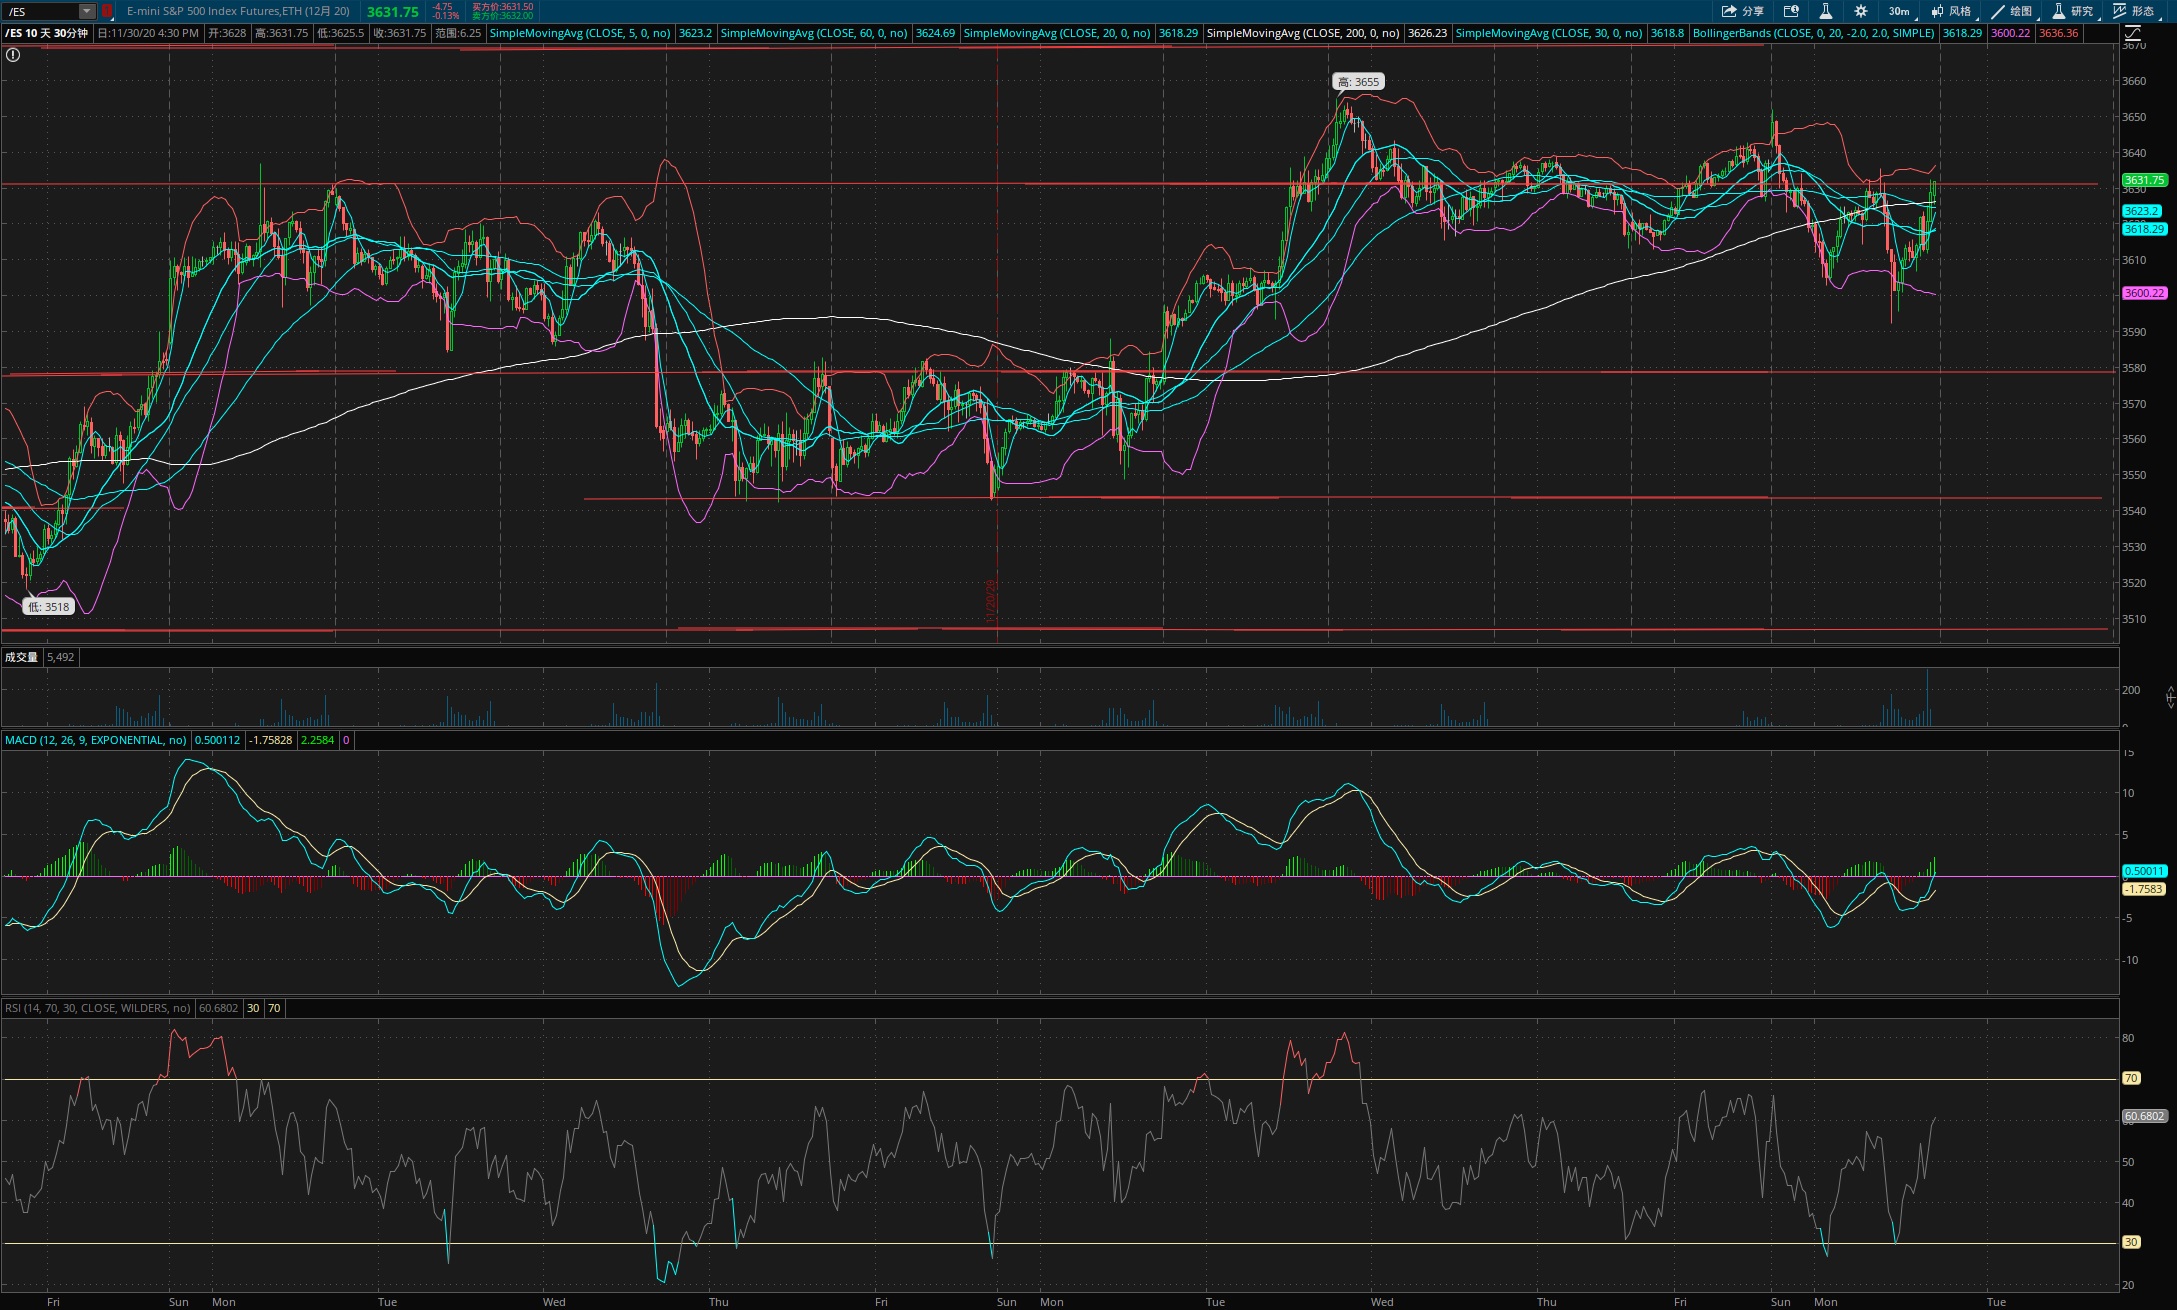
Task: Click the 卖方价 ask price 3632.00
Action: (503, 16)
